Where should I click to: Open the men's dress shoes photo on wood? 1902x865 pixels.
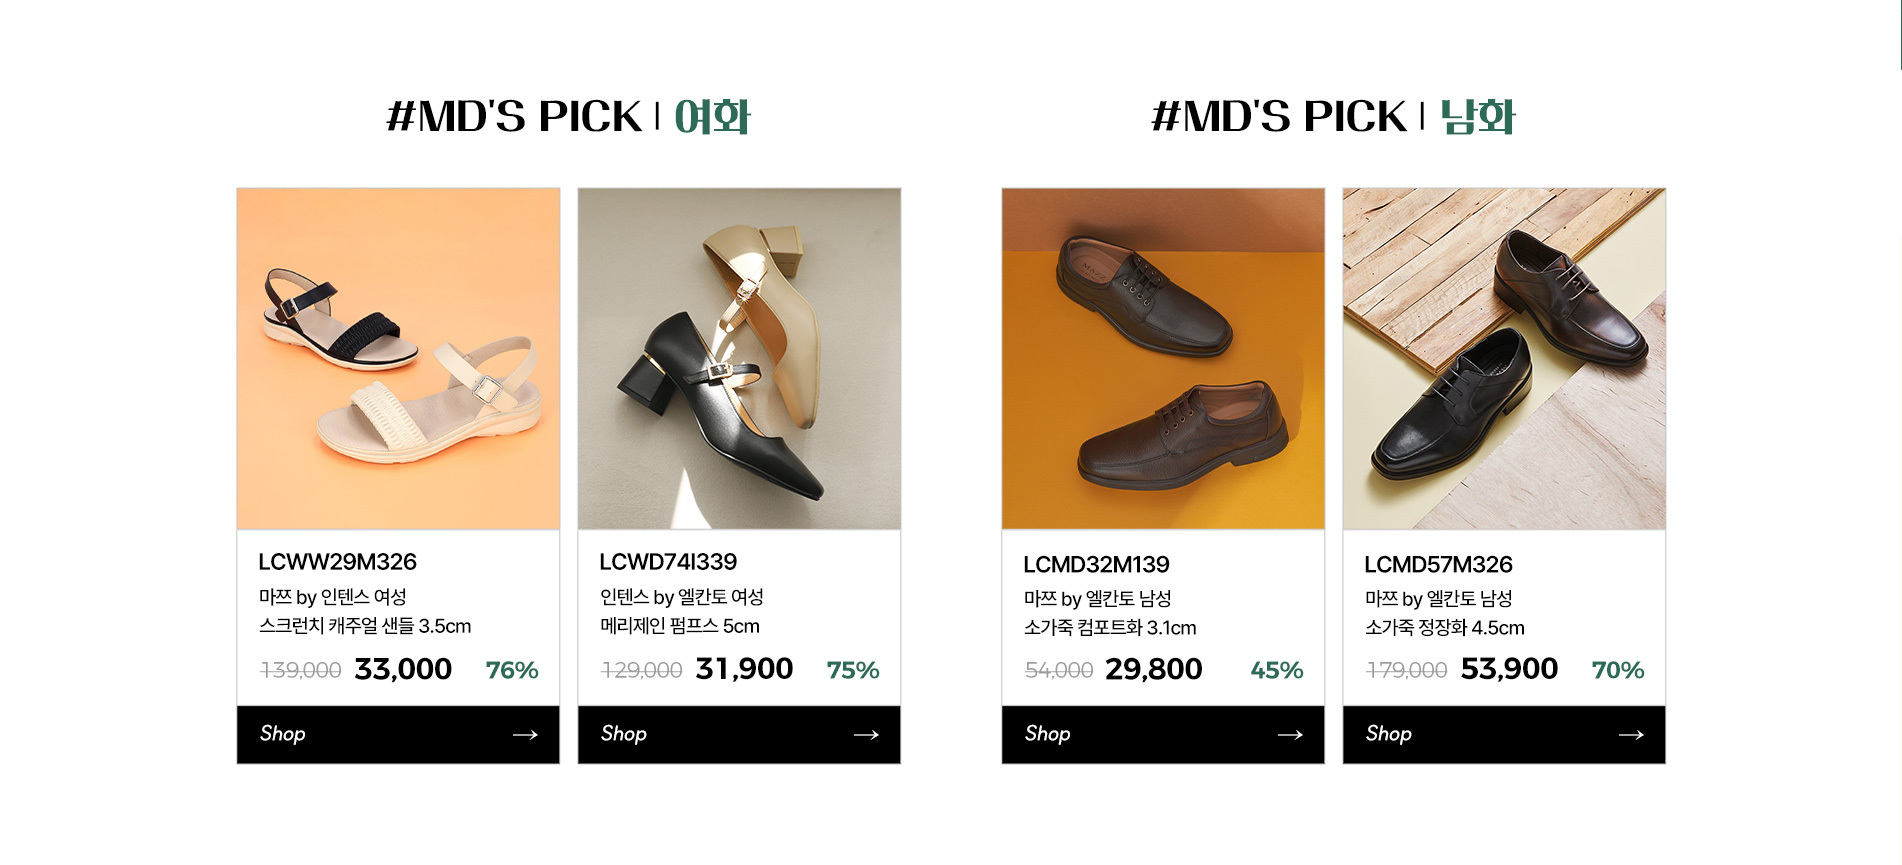(1504, 358)
